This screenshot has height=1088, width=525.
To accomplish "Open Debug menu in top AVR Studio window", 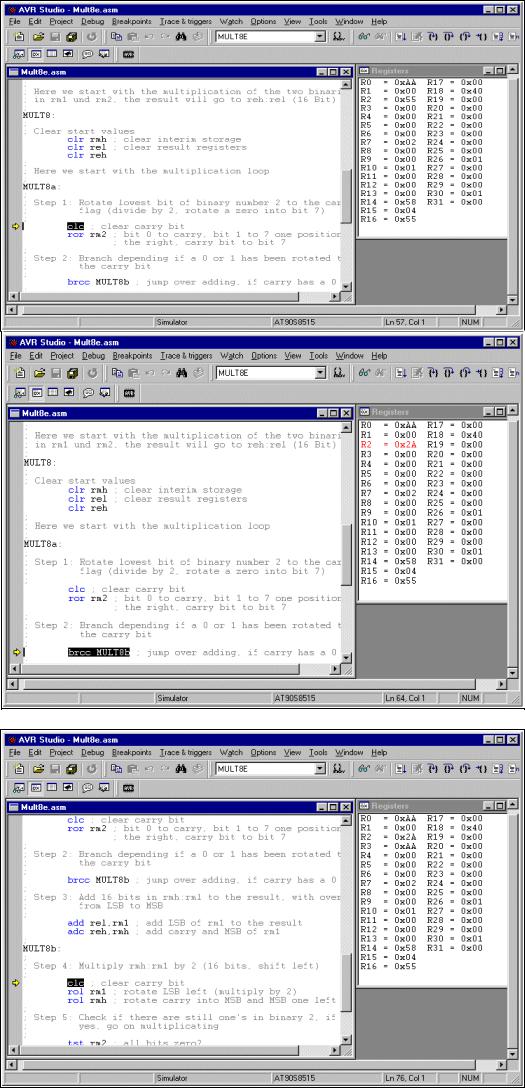I will [x=92, y=22].
